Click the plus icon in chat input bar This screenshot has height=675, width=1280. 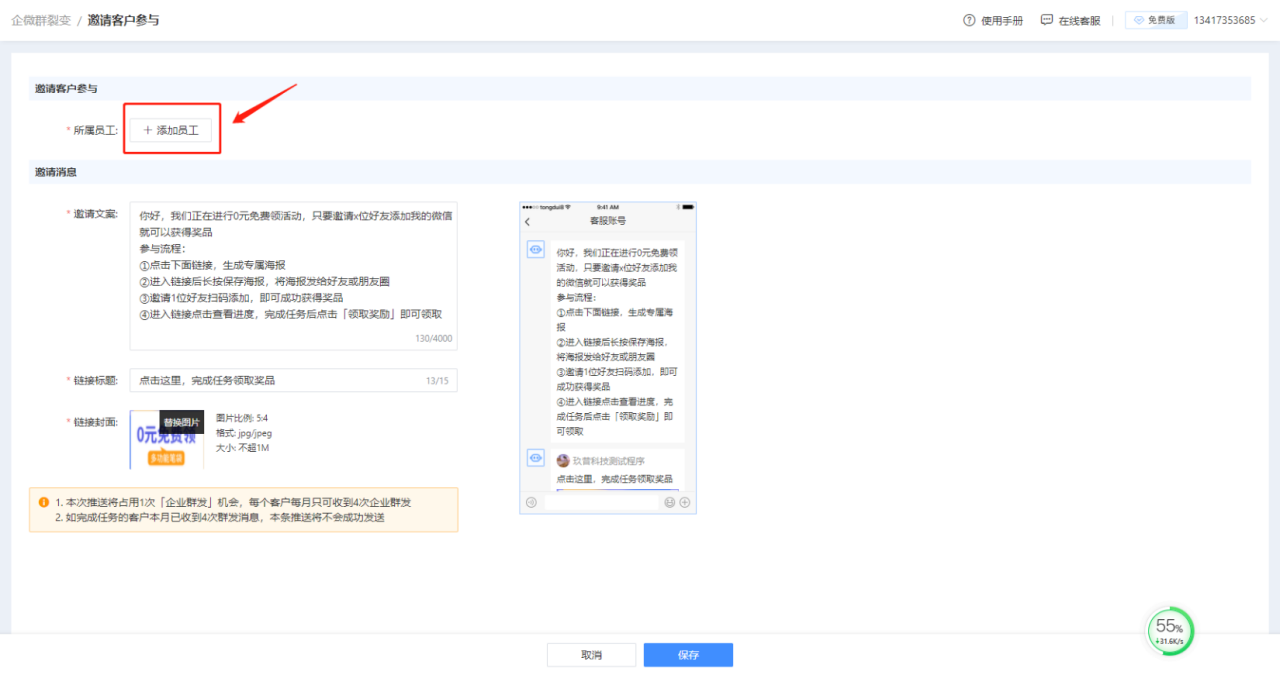coord(685,502)
